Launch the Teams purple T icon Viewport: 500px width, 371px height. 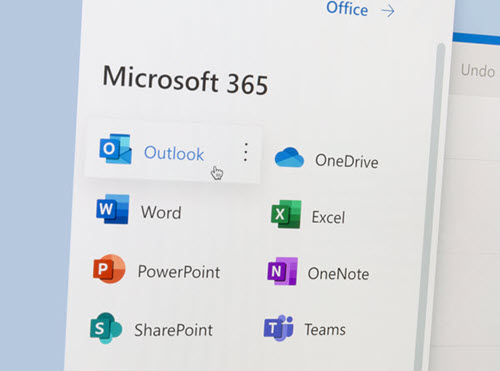[x=279, y=328]
